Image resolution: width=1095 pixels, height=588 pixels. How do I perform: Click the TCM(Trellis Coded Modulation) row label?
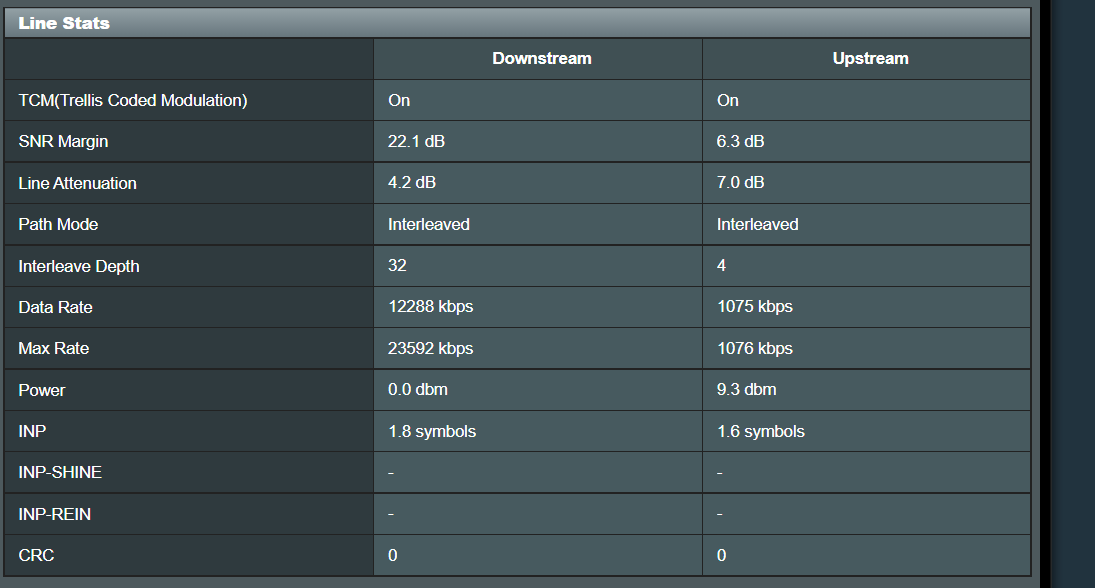133,100
